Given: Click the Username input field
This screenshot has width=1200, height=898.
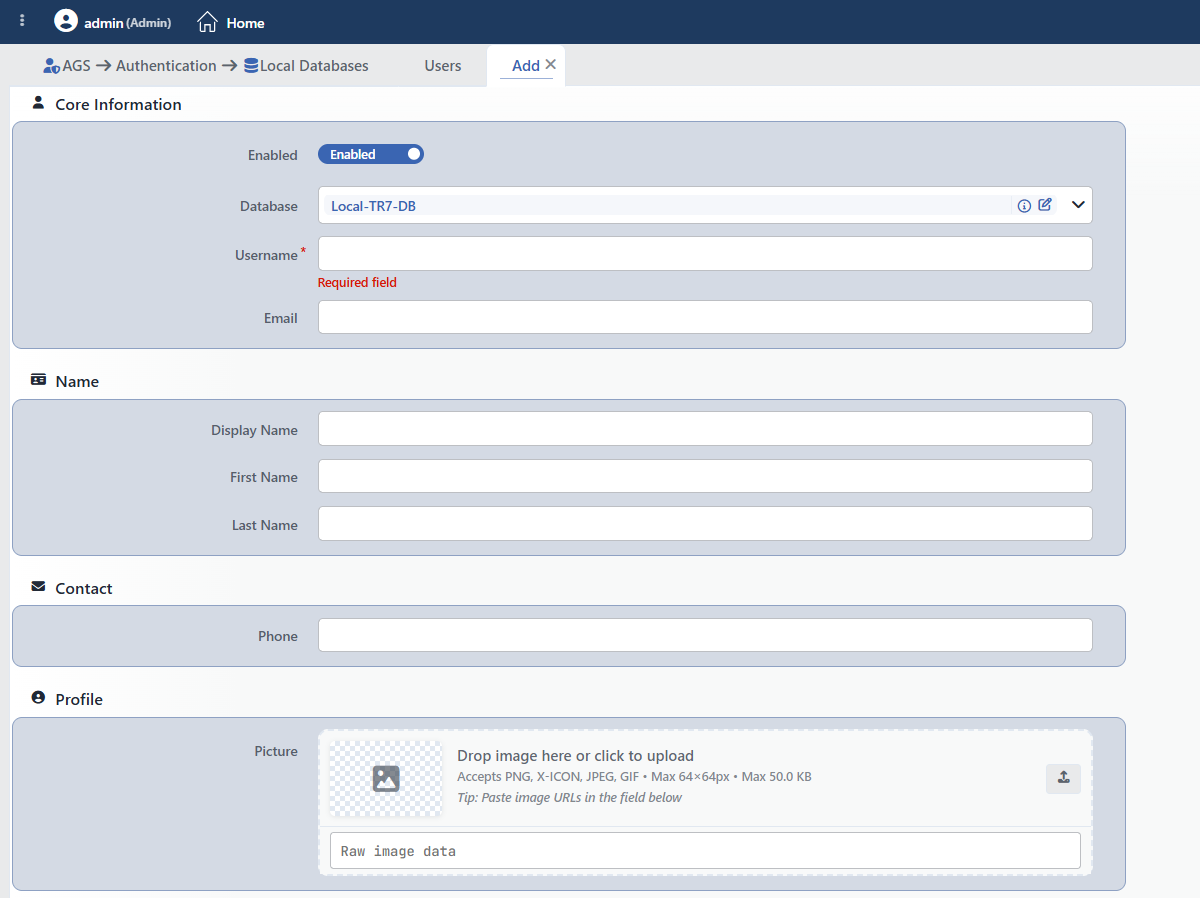Looking at the screenshot, I should [705, 253].
